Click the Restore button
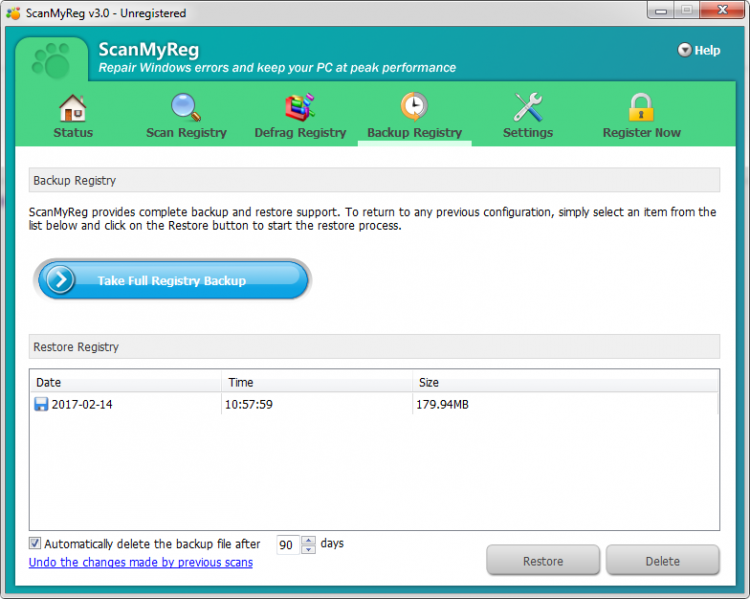 click(543, 560)
